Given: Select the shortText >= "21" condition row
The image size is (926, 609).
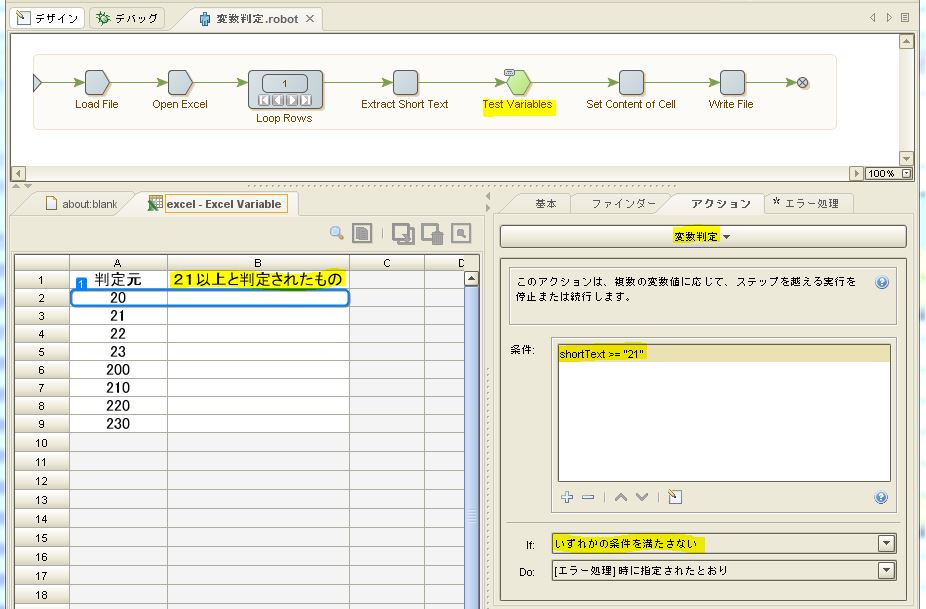Looking at the screenshot, I should click(724, 354).
